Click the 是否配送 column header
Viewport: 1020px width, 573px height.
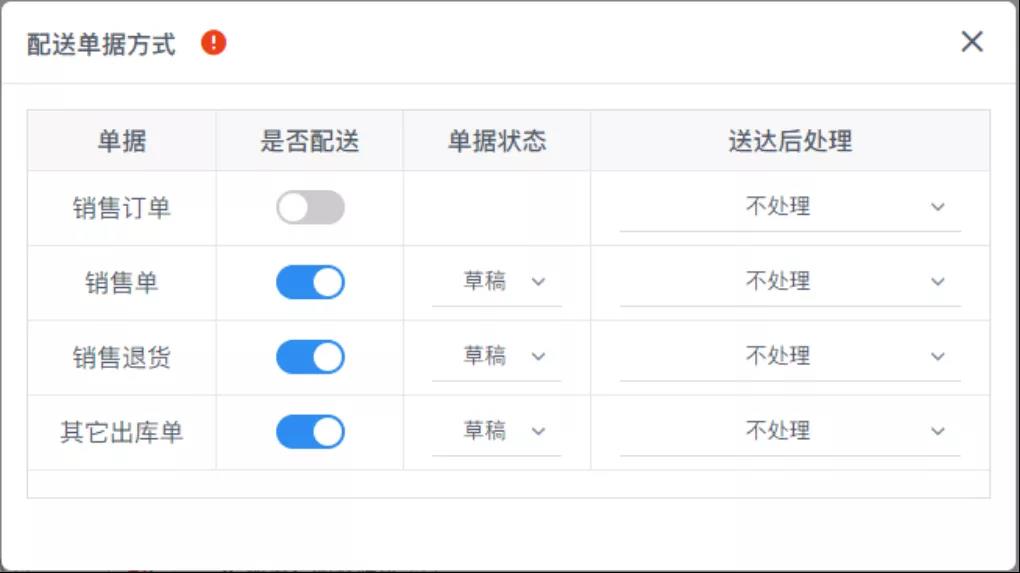pyautogui.click(x=310, y=141)
